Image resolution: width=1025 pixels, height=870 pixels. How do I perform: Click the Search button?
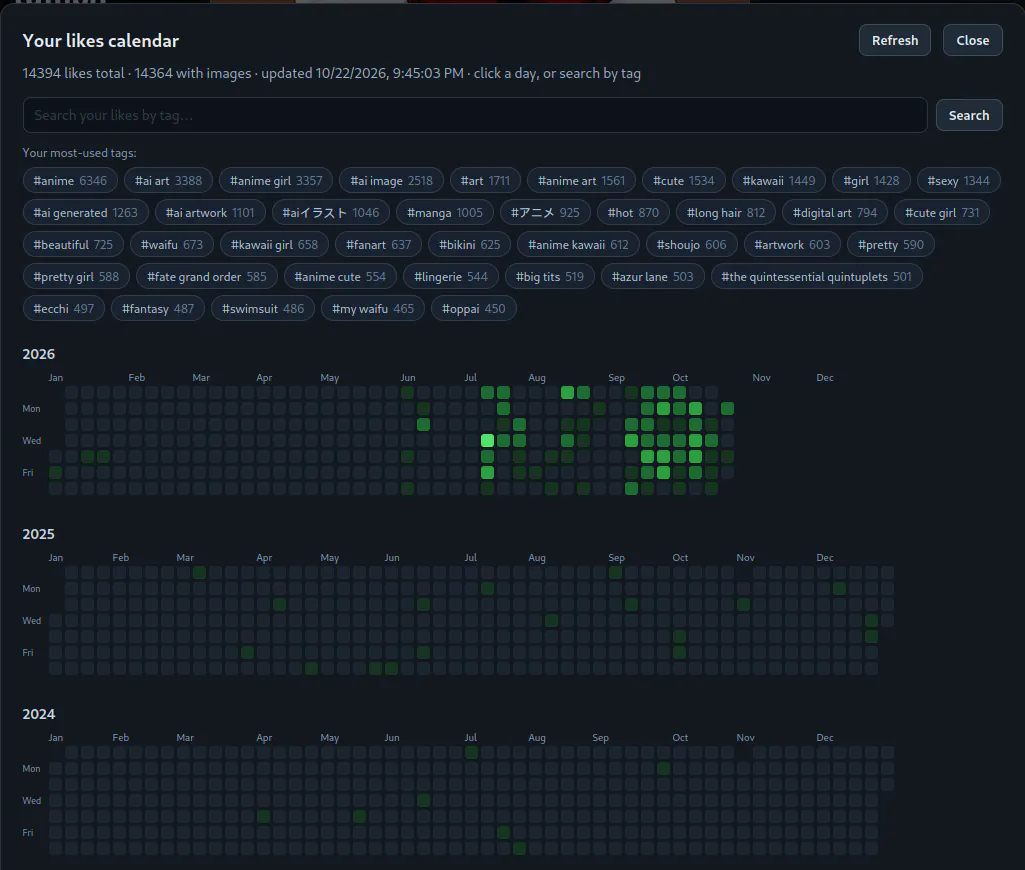(969, 116)
